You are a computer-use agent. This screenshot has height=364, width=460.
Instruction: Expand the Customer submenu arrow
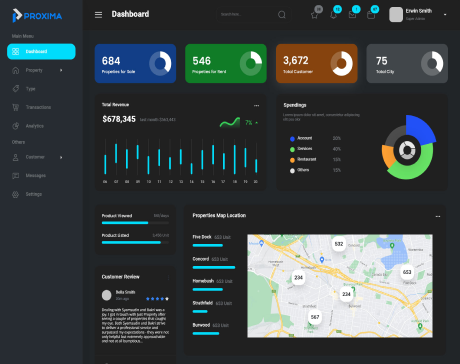tap(61, 157)
